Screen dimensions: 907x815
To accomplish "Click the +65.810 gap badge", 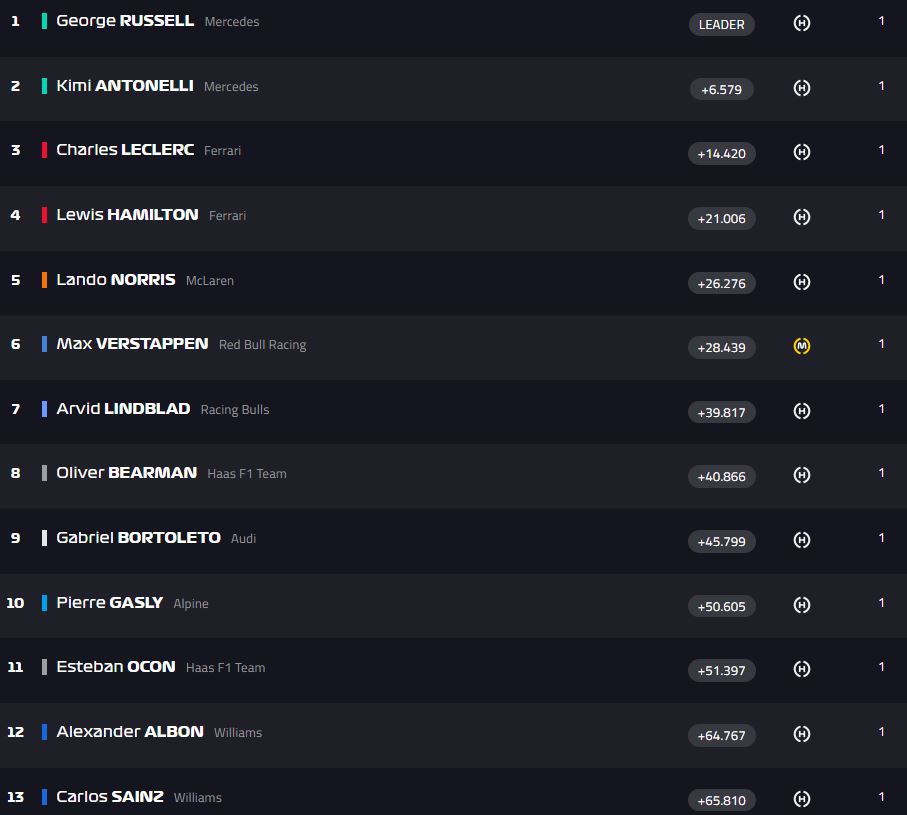I will [721, 800].
